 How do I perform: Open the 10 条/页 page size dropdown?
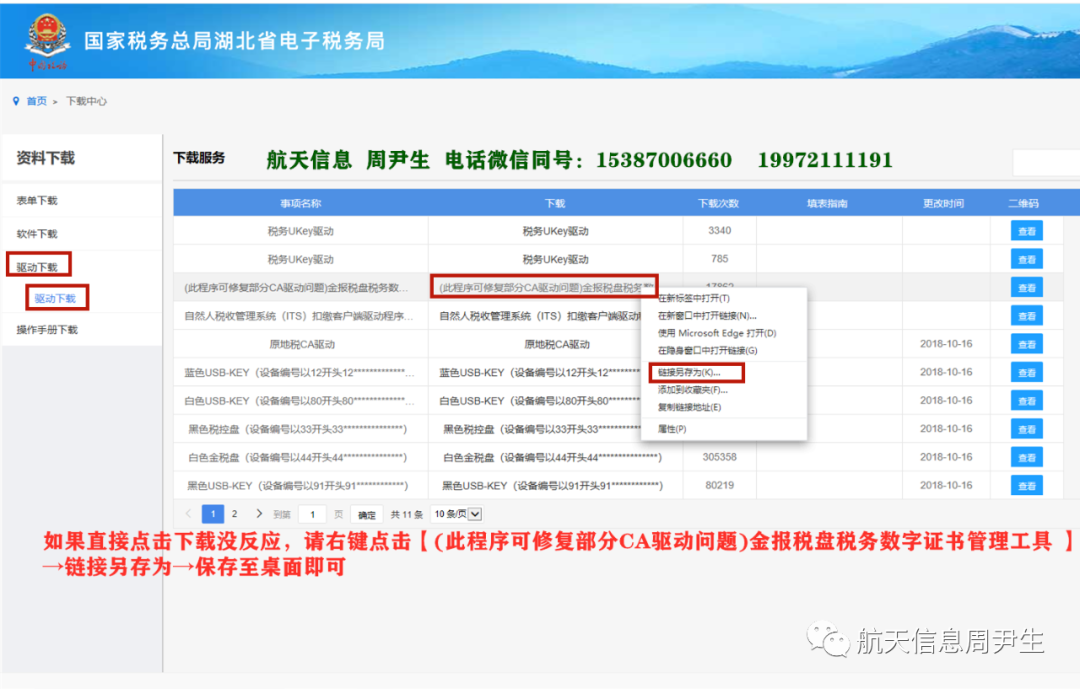point(457,514)
